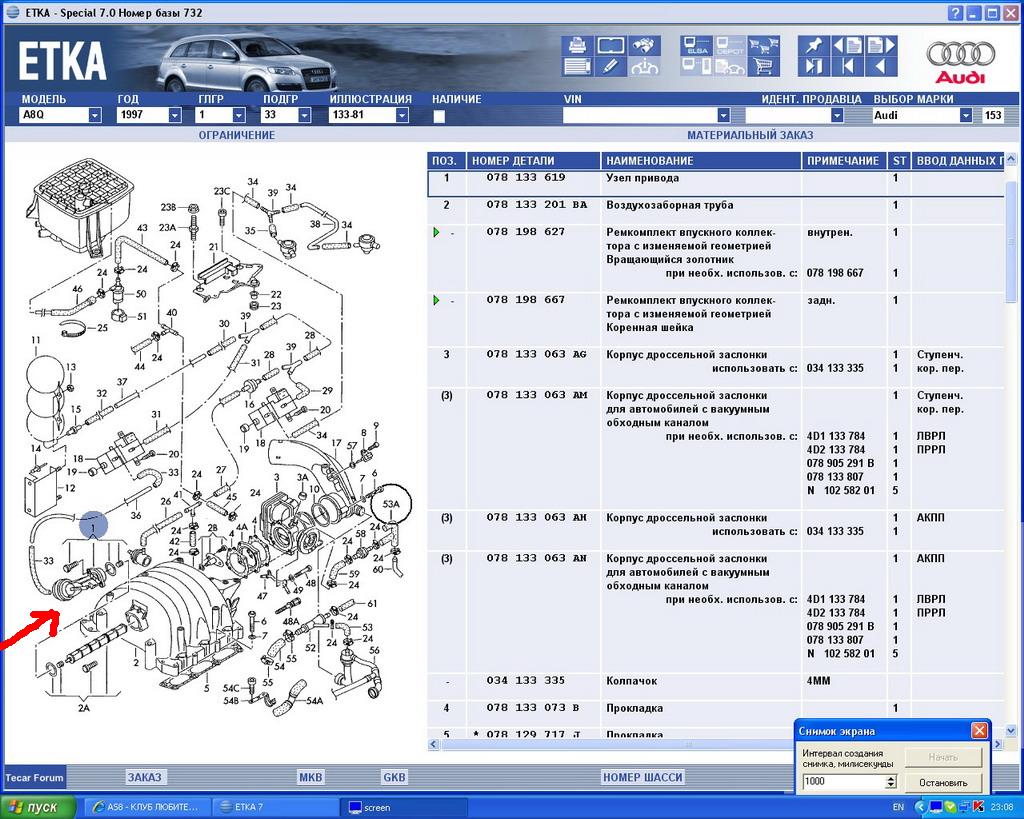Screen dimensions: 1024x819
Task: Switch to the НОМЕР ШАССИ tab
Action: pos(642,777)
